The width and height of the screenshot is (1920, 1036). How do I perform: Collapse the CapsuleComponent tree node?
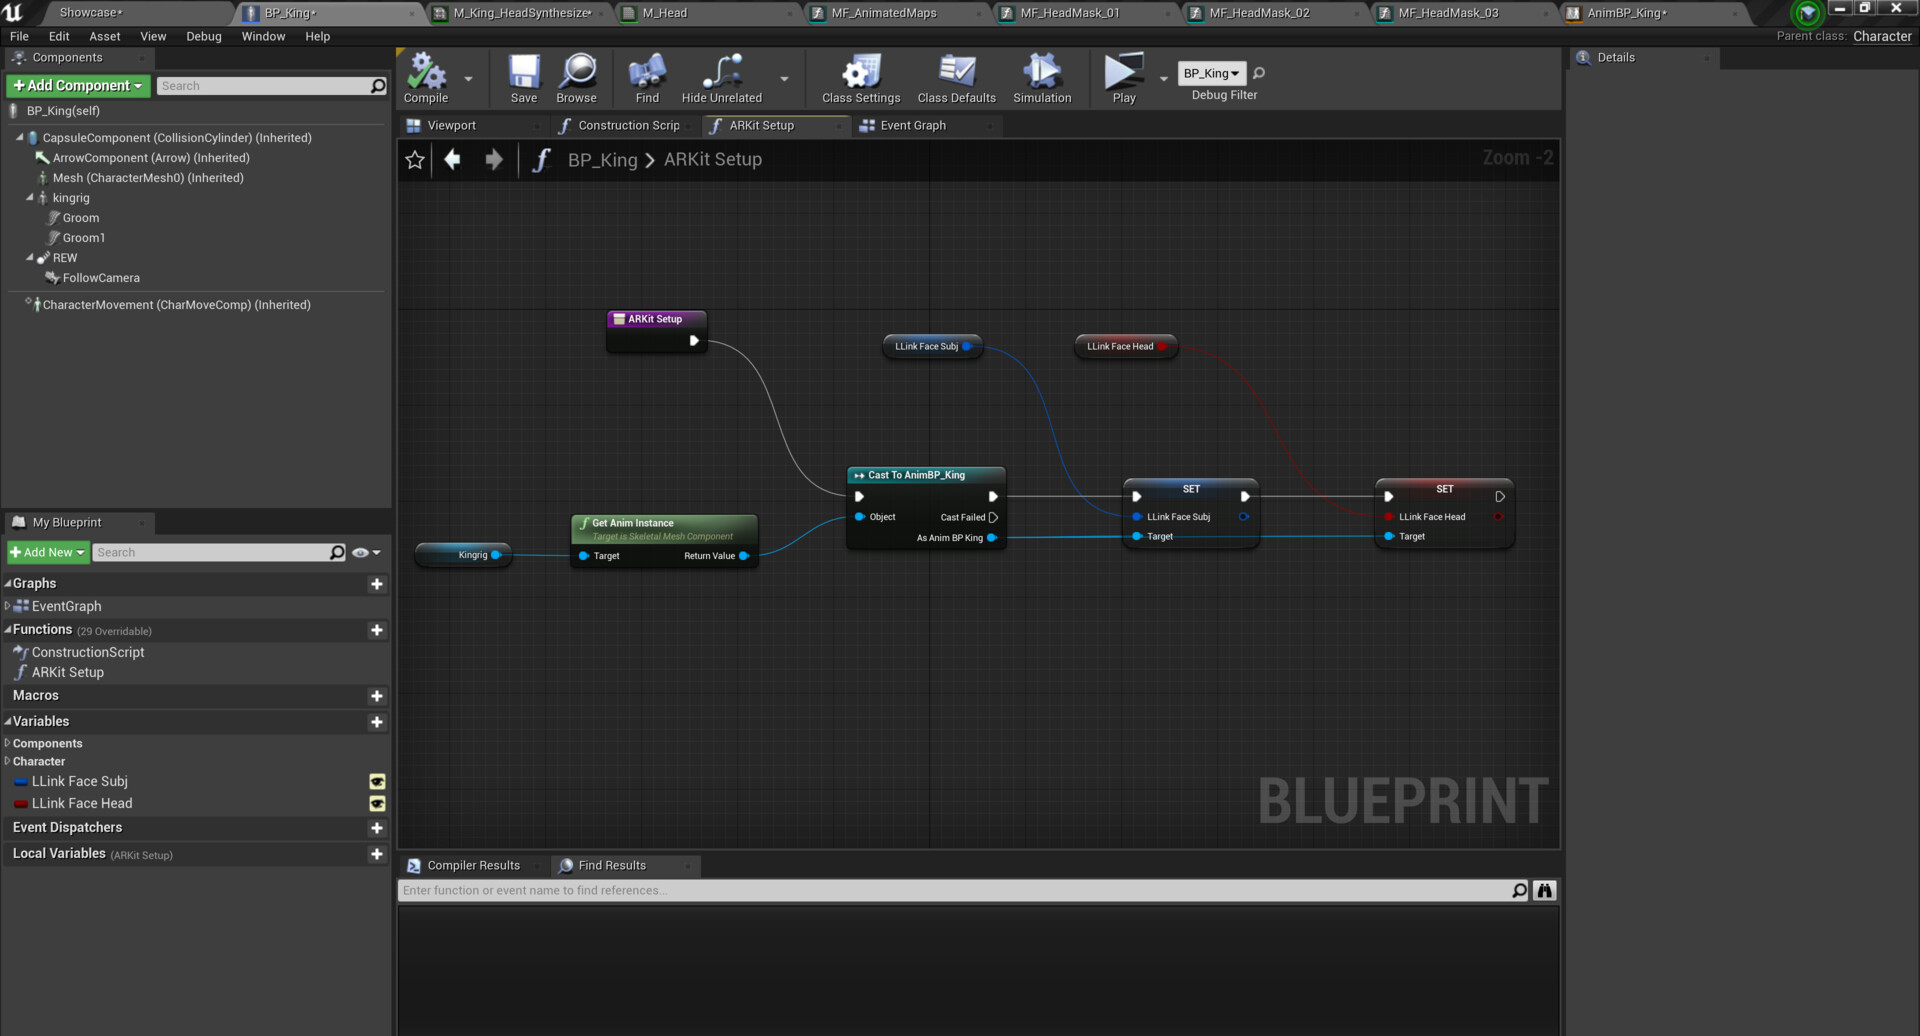click(x=20, y=138)
